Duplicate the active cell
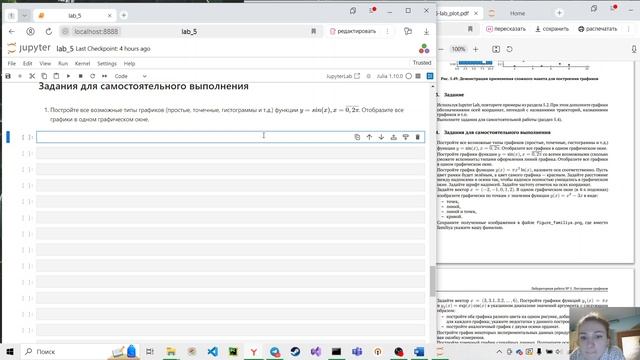The height and width of the screenshot is (360, 640). [357, 137]
